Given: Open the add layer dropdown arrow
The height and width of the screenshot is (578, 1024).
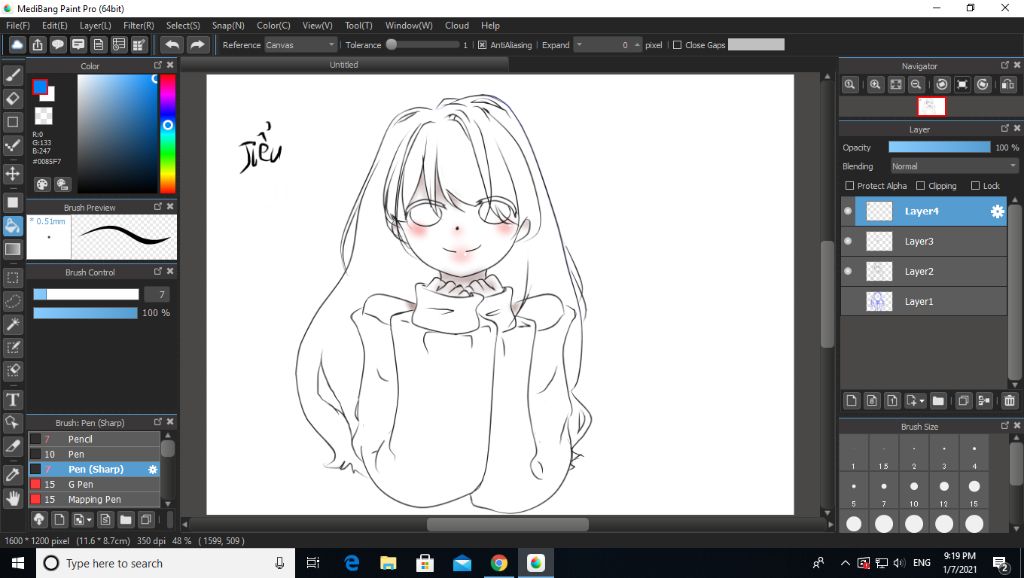Looking at the screenshot, I should pyautogui.click(x=921, y=401).
